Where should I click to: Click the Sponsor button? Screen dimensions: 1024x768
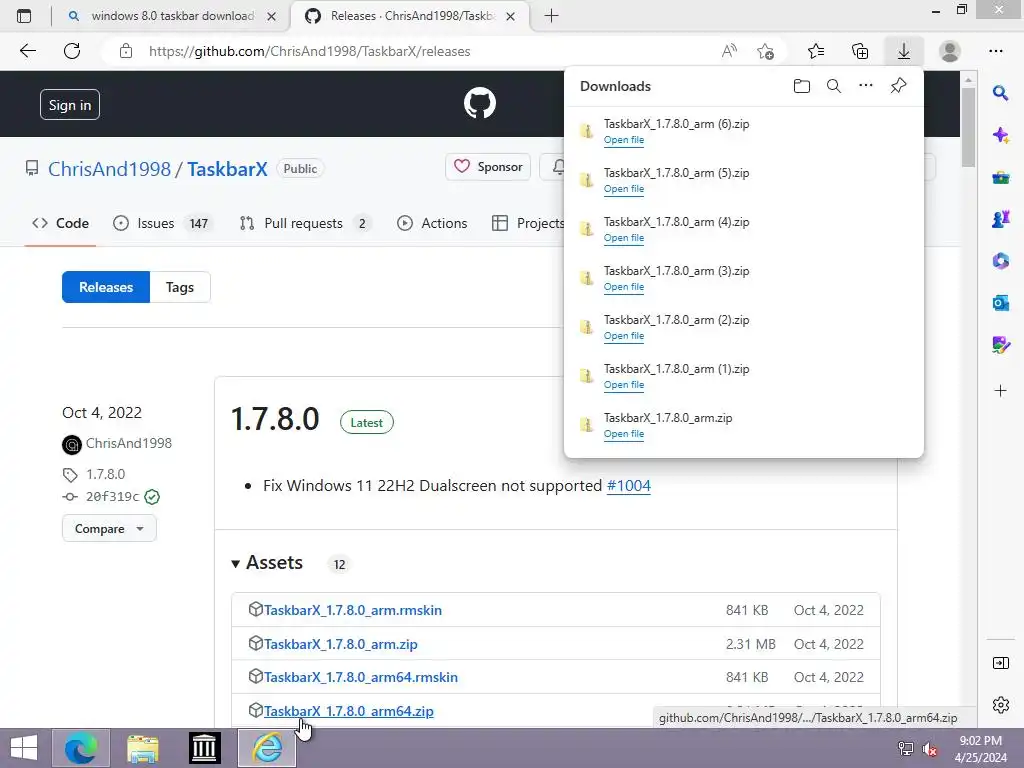(488, 167)
